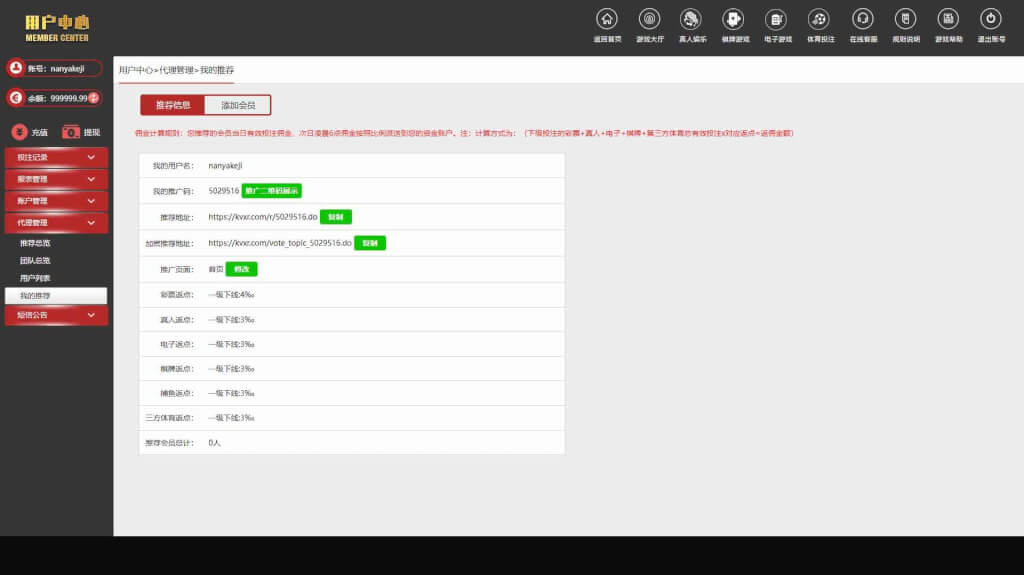1024x575 pixels.
Task: Go to 返回首页 home icon
Action: (607, 19)
